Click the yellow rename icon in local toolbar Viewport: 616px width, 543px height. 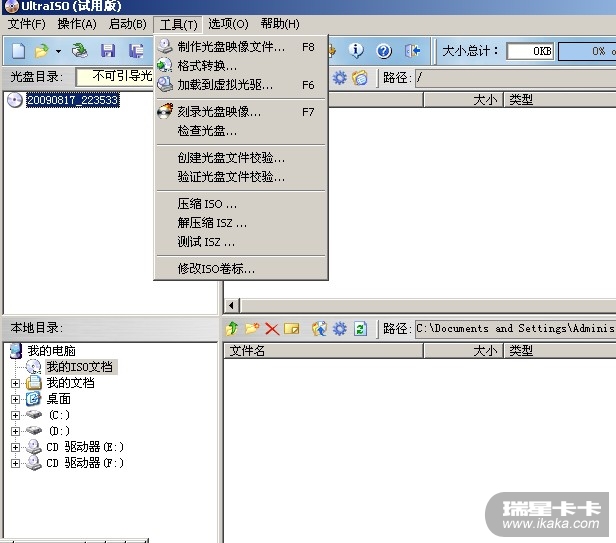pos(292,328)
